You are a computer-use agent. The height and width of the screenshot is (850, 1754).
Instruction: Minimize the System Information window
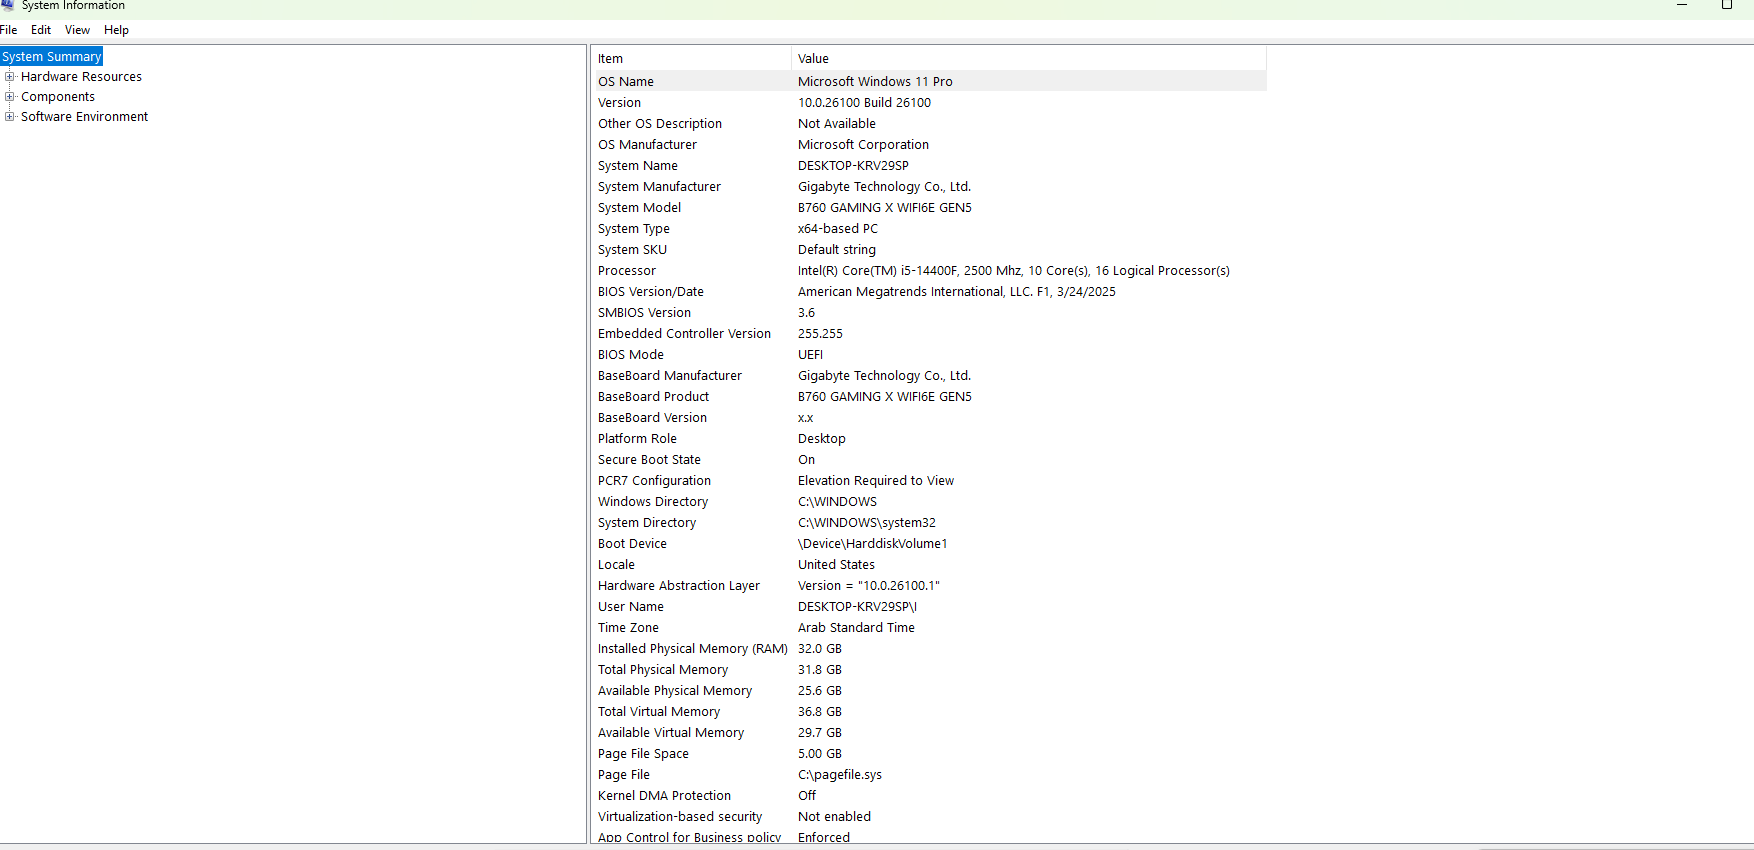pos(1682,5)
